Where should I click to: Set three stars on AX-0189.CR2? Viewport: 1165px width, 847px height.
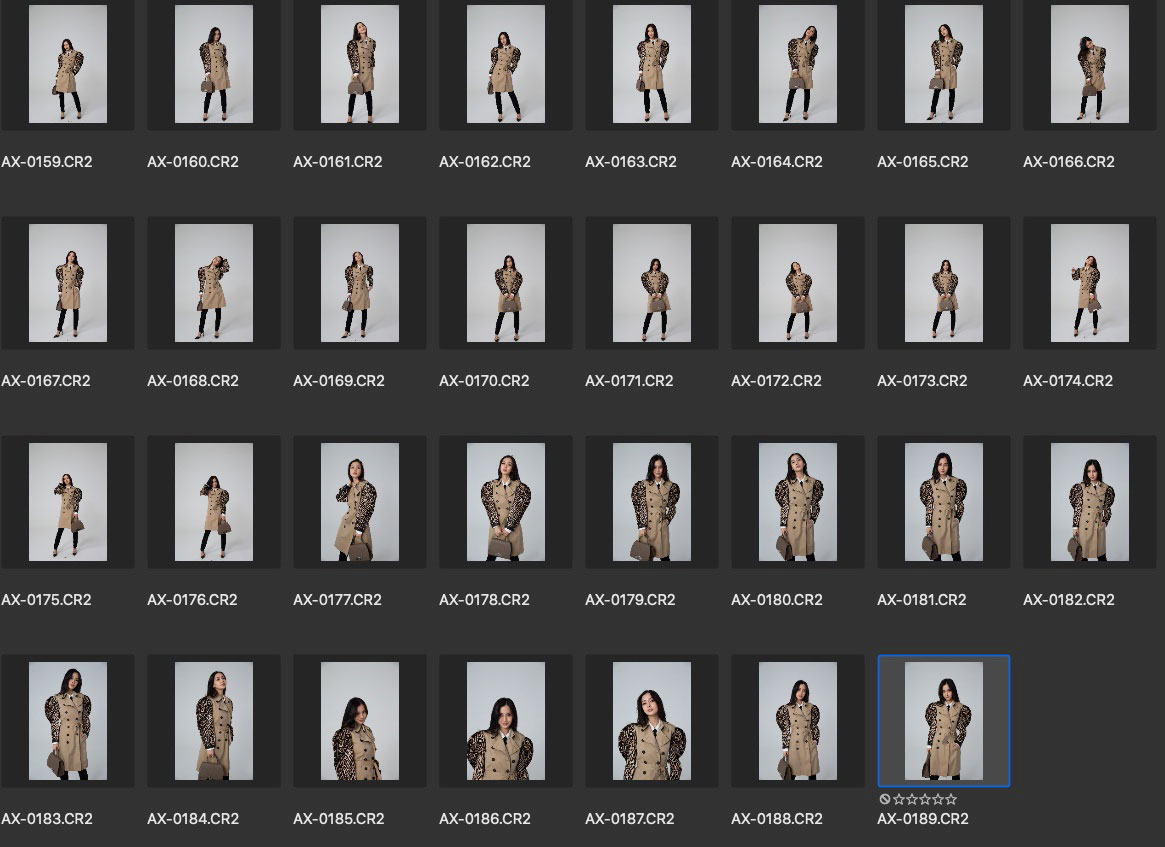924,800
